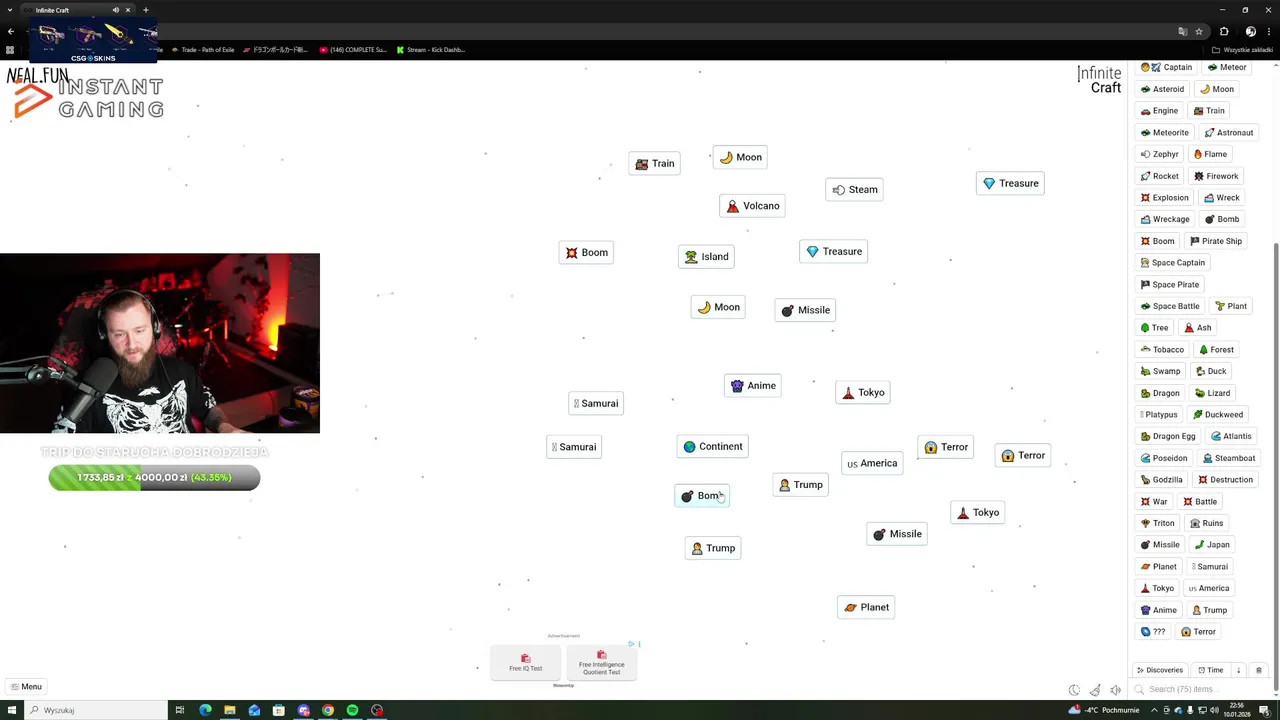1280x720 pixels.
Task: Open the Windows notification center icon
Action: pyautogui.click(x=1264, y=710)
